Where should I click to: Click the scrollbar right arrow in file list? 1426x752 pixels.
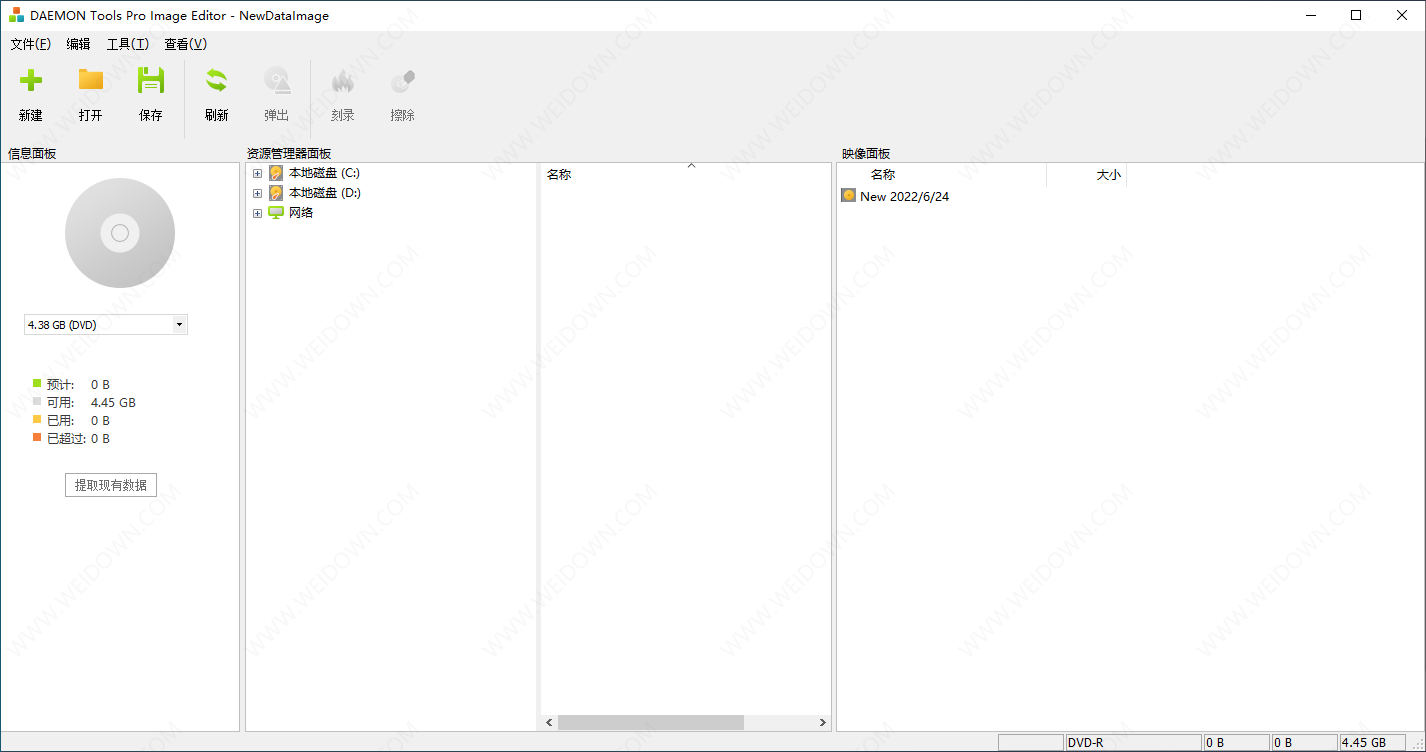pos(823,722)
